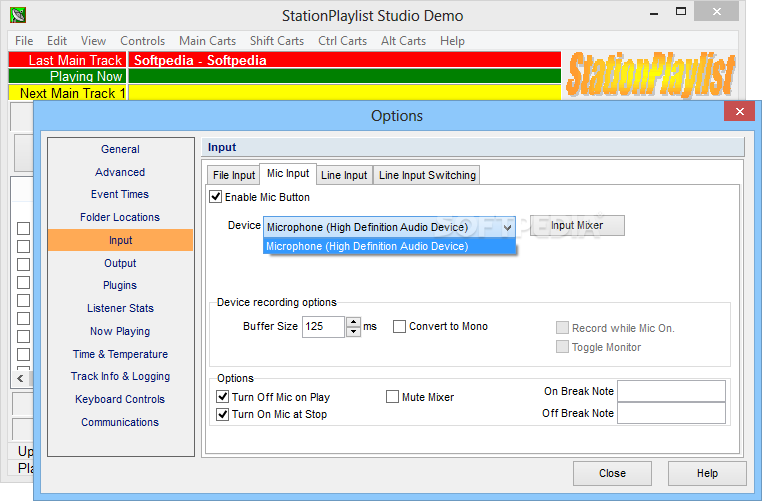762x501 pixels.
Task: Toggle Record while Mic On checkbox
Action: [x=562, y=328]
